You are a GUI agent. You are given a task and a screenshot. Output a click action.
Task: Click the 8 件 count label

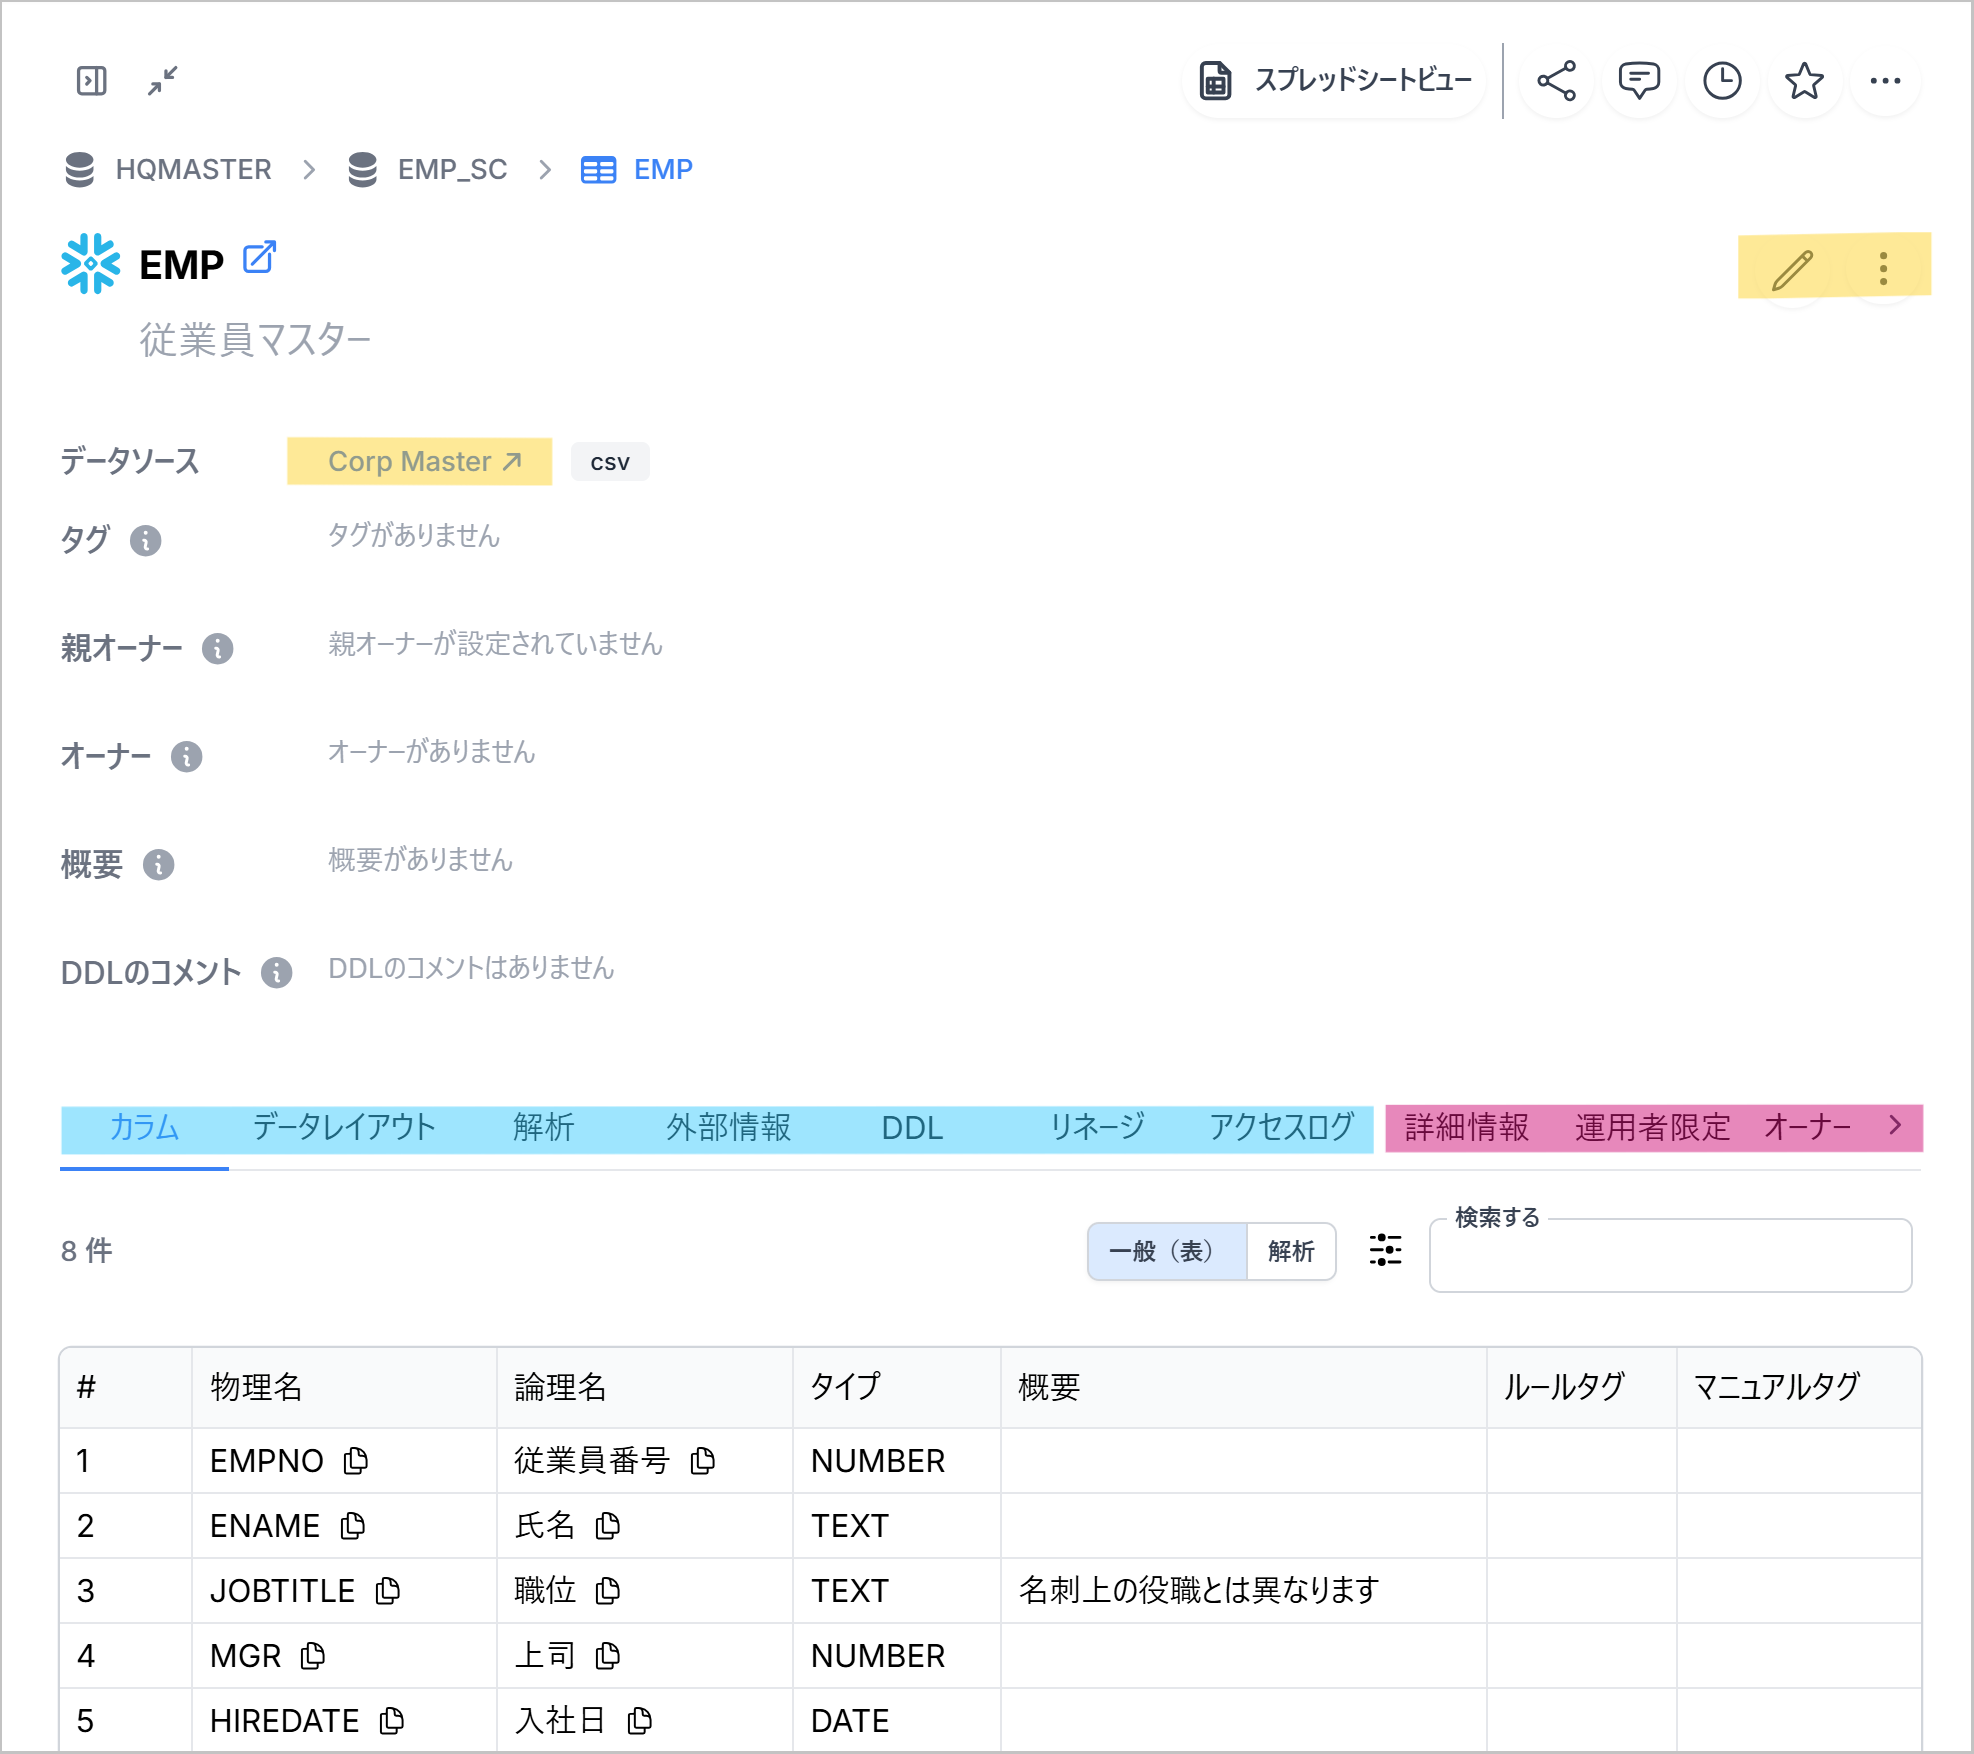tap(87, 1251)
